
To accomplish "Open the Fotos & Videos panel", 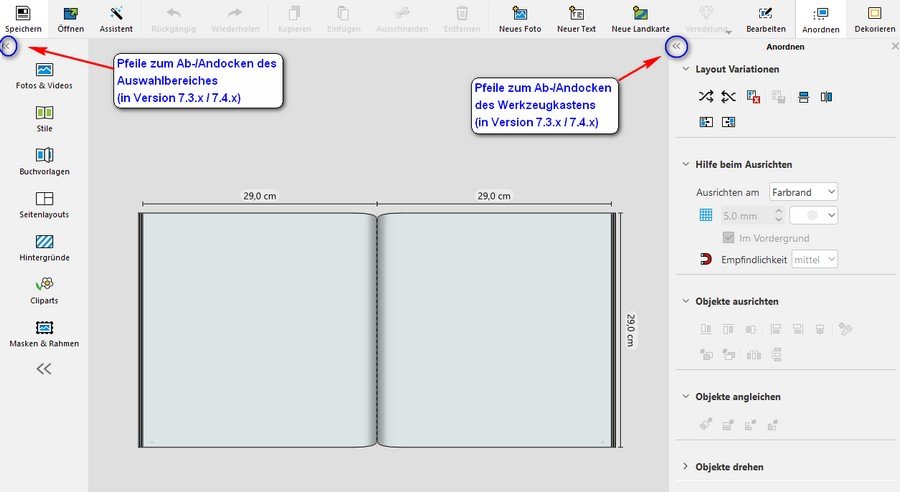I will coord(44,69).
